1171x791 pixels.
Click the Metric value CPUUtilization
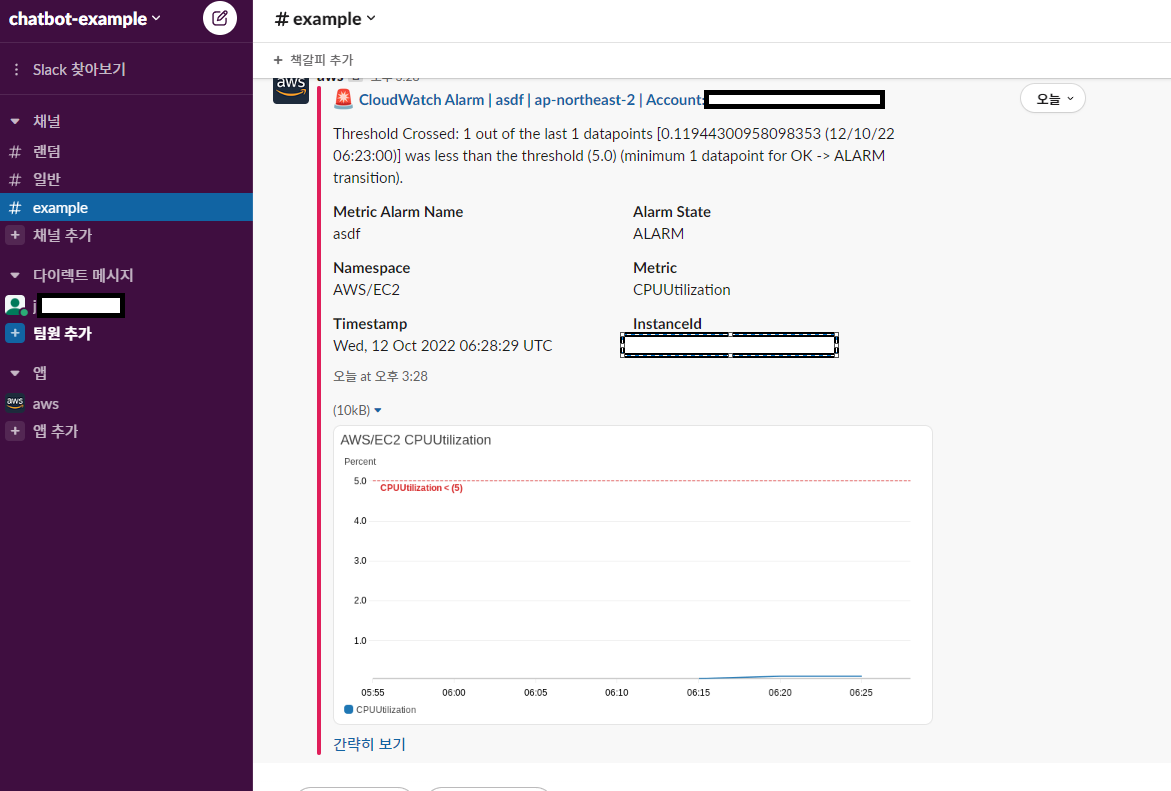tap(682, 290)
